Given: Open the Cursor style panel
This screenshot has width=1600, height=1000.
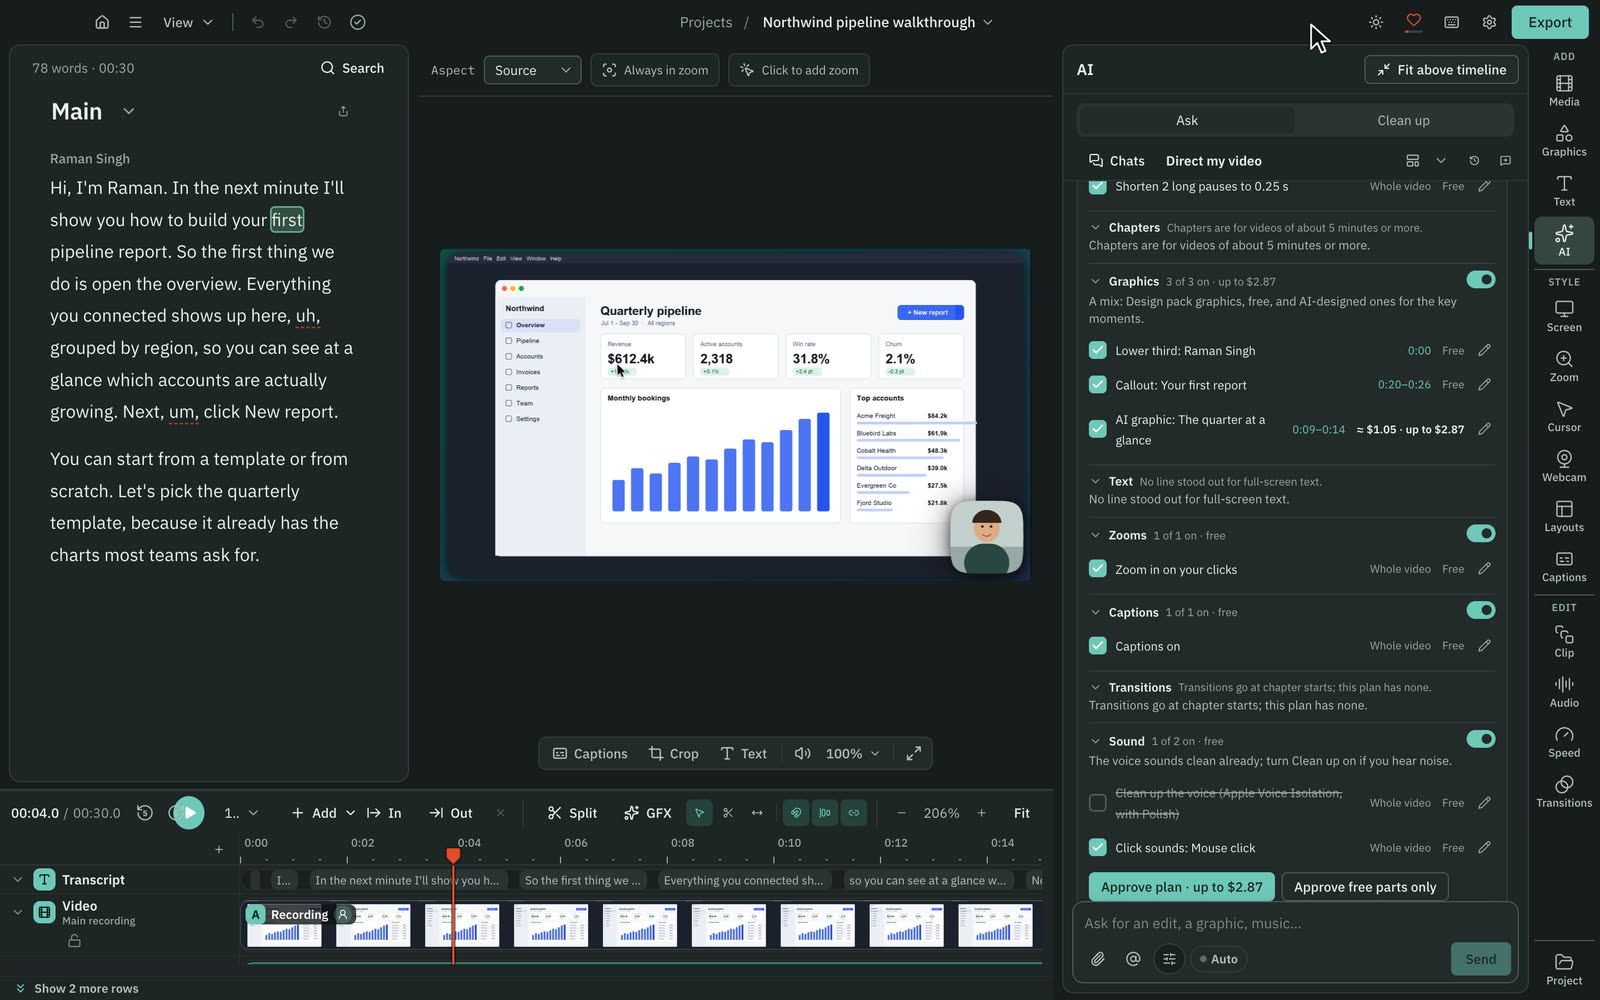Looking at the screenshot, I should click(1564, 417).
